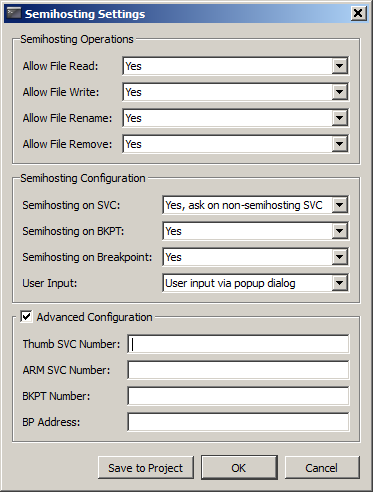Confirm settings with the OK button
Screen dimensions: 373x492
(239, 468)
